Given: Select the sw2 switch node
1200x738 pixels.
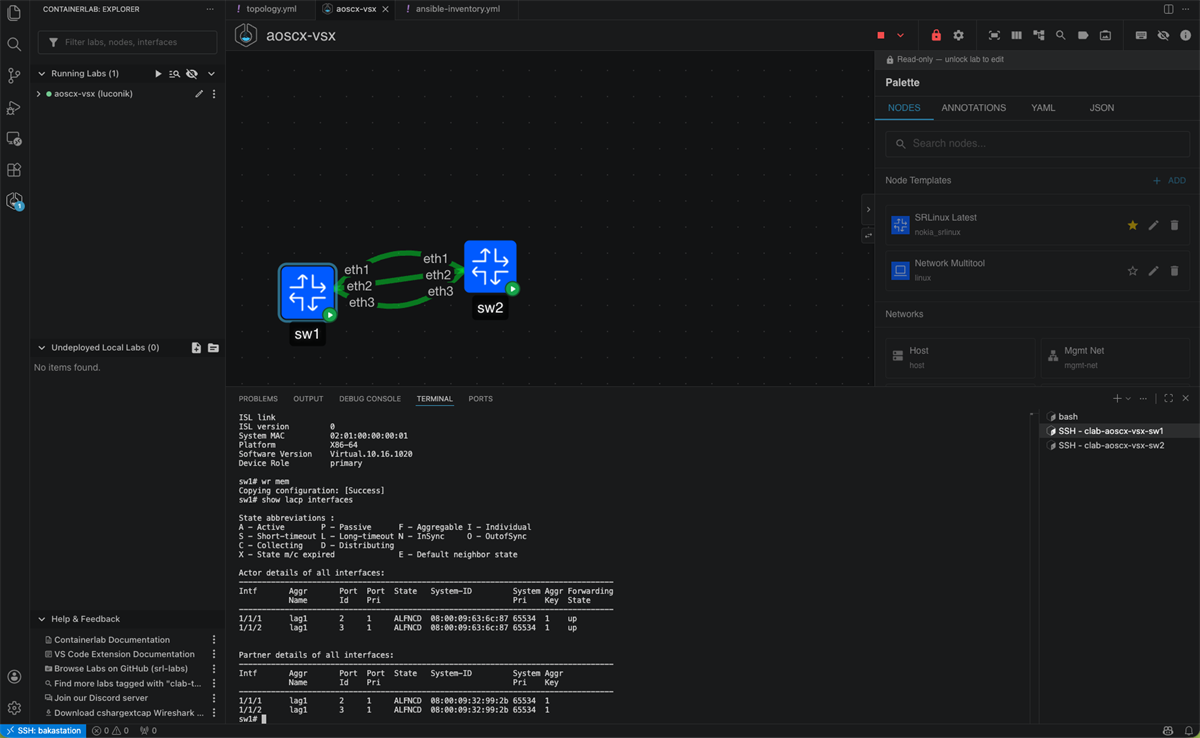Looking at the screenshot, I should click(x=490, y=267).
